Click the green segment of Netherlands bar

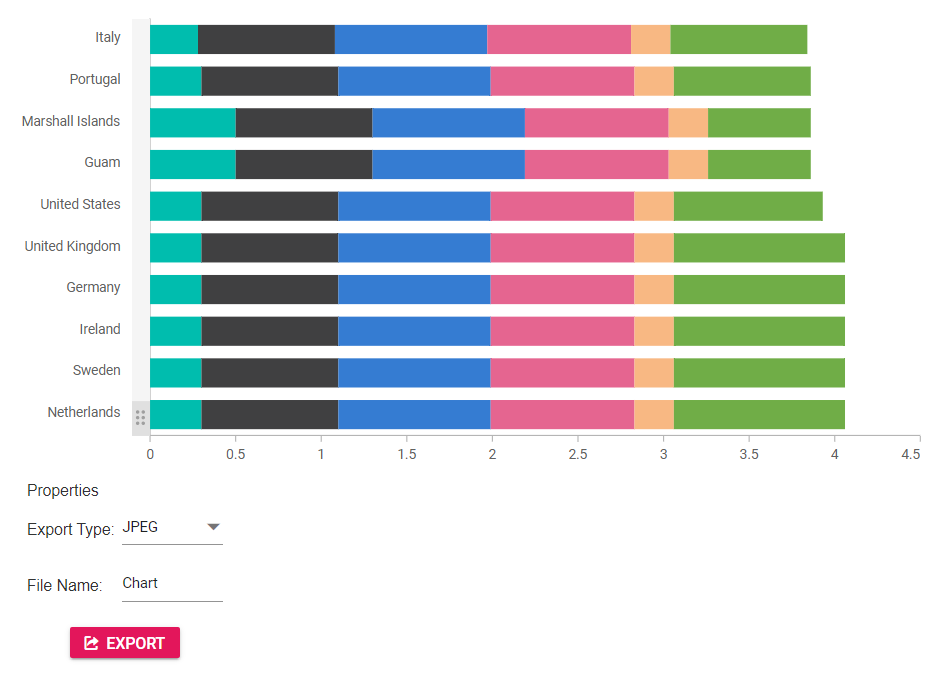point(759,414)
